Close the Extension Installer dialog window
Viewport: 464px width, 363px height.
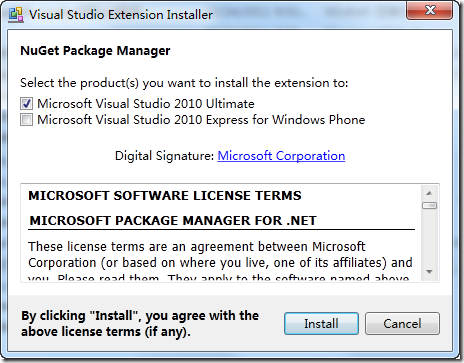[x=429, y=10]
